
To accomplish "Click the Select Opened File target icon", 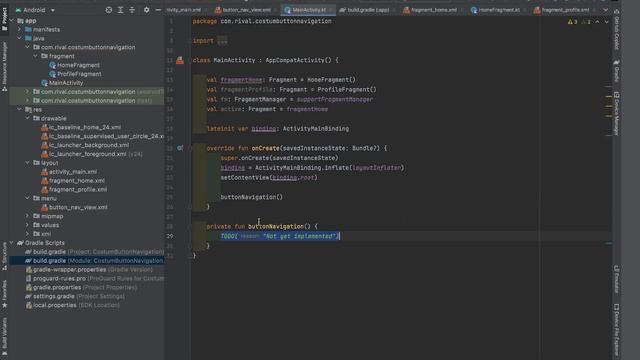I will pyautogui.click(x=109, y=10).
